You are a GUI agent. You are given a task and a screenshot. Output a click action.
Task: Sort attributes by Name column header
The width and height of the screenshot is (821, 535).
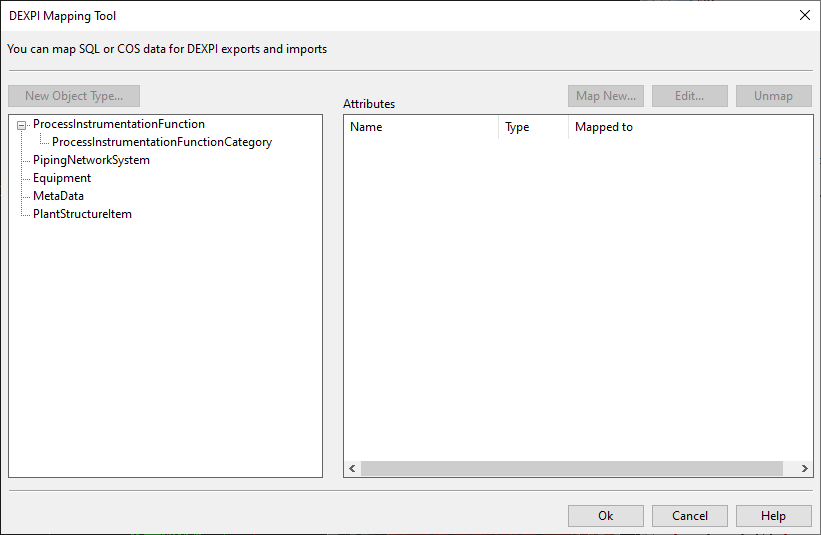pos(420,127)
